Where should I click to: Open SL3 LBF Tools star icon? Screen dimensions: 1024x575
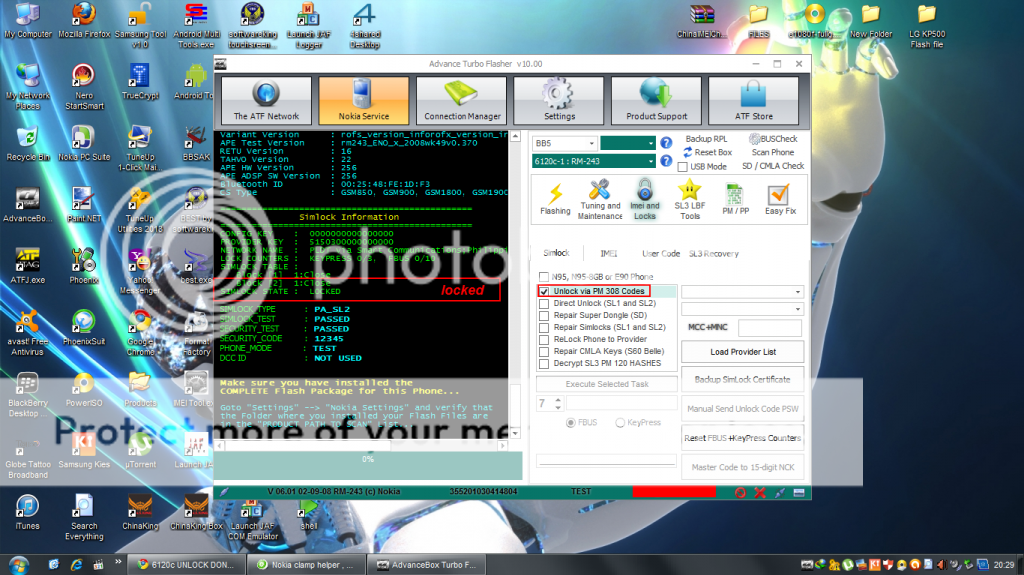point(690,199)
